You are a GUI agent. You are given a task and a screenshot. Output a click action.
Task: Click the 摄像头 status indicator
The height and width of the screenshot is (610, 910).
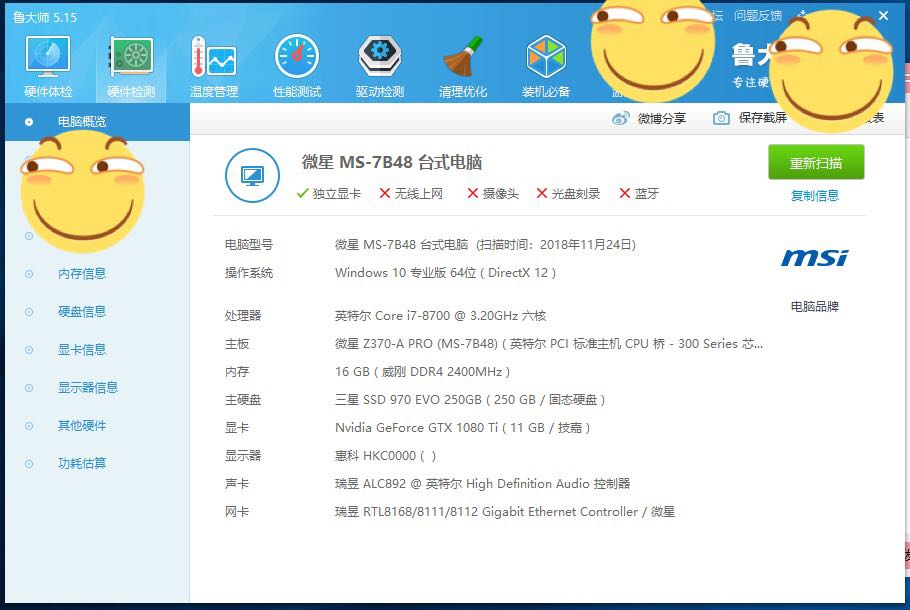coord(493,193)
